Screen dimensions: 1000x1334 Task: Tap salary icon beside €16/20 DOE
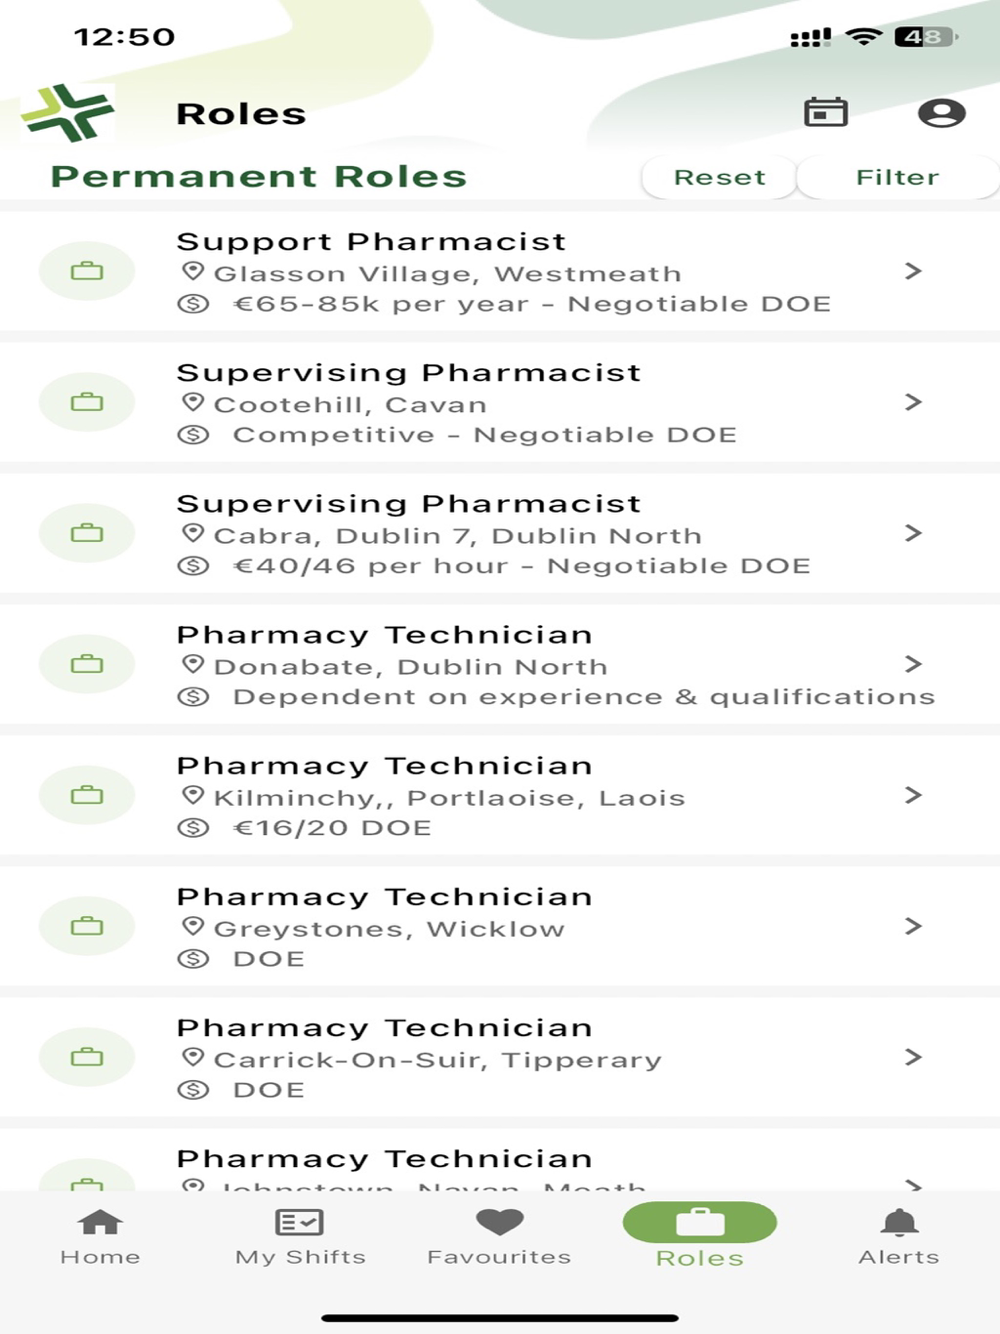coord(193,828)
